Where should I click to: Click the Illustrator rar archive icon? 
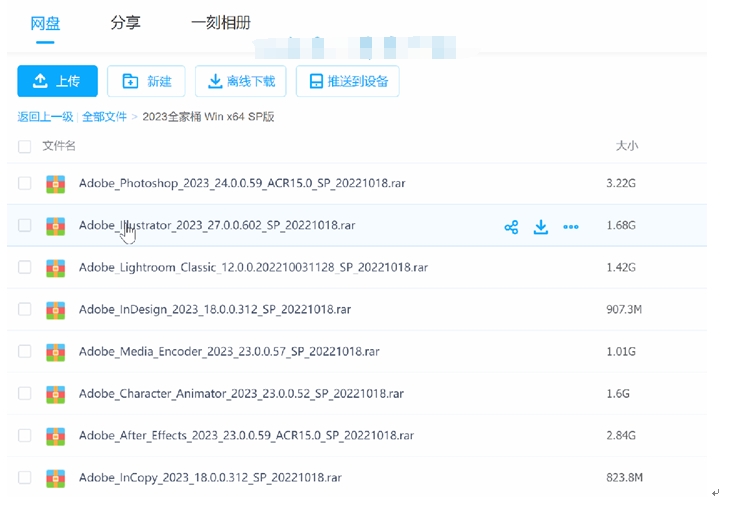[56, 226]
